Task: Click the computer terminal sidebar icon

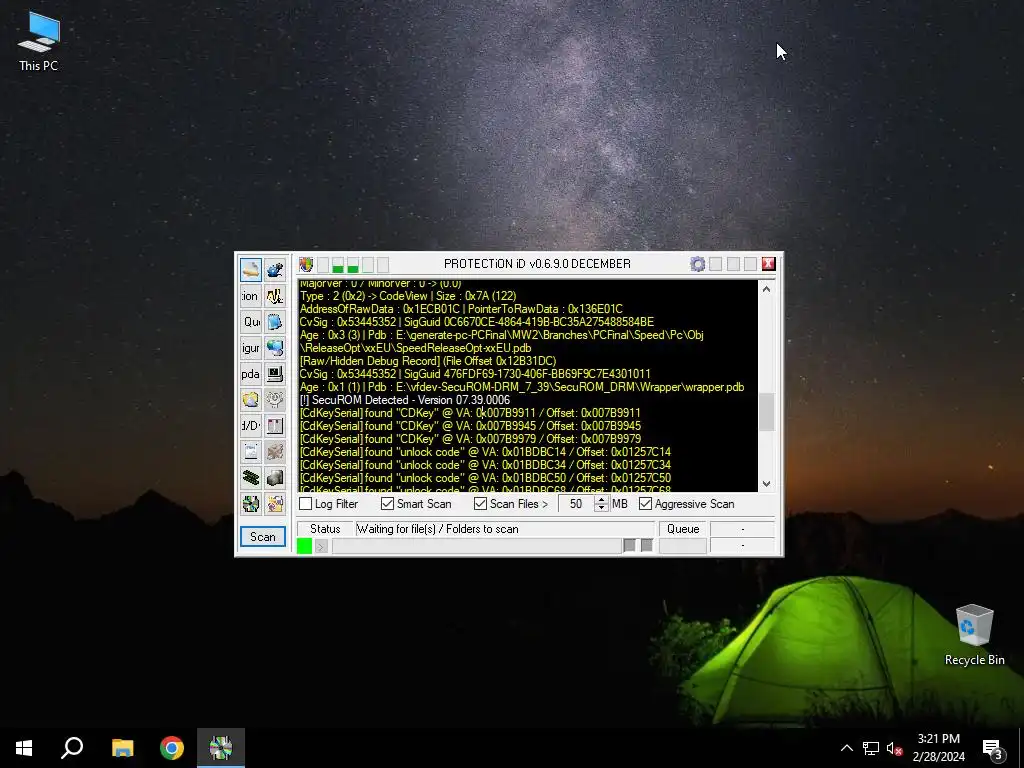Action: click(275, 374)
